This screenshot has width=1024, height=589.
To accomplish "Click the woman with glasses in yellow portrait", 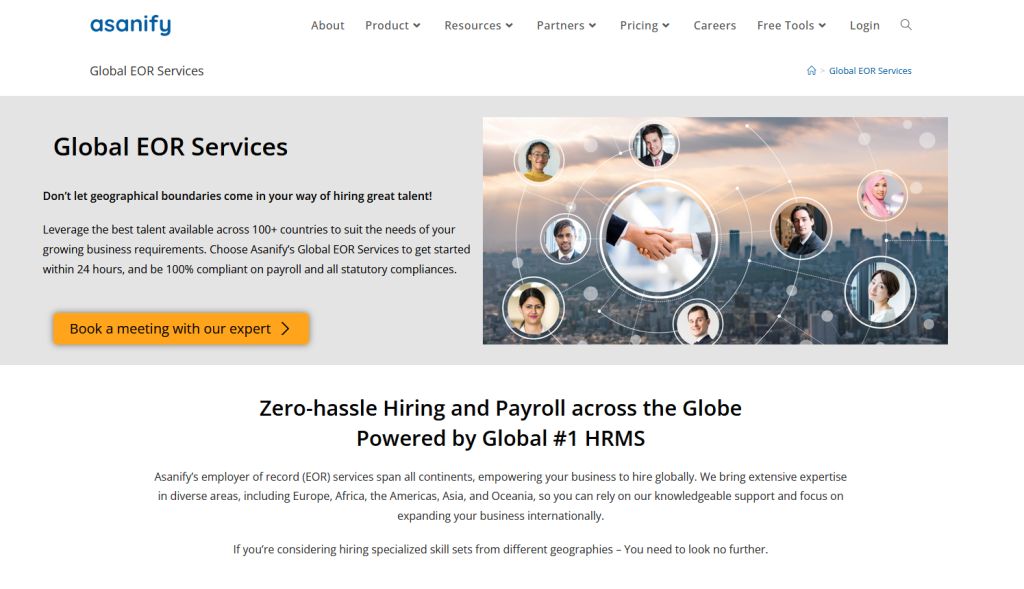I will tap(539, 161).
